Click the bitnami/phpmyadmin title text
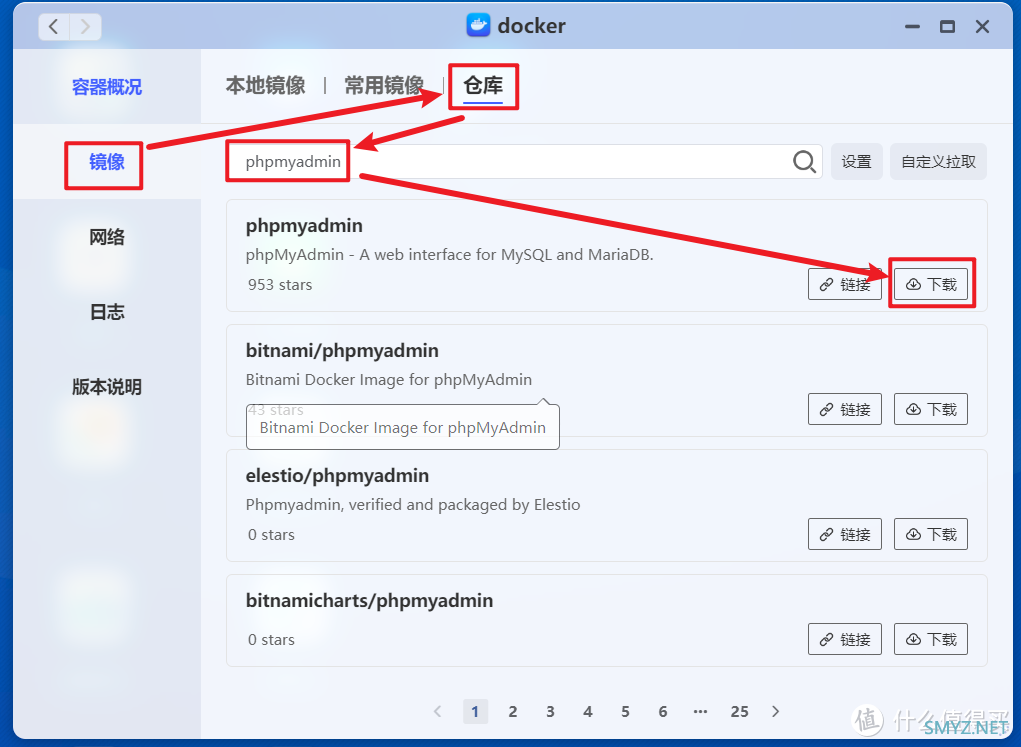 pos(342,350)
